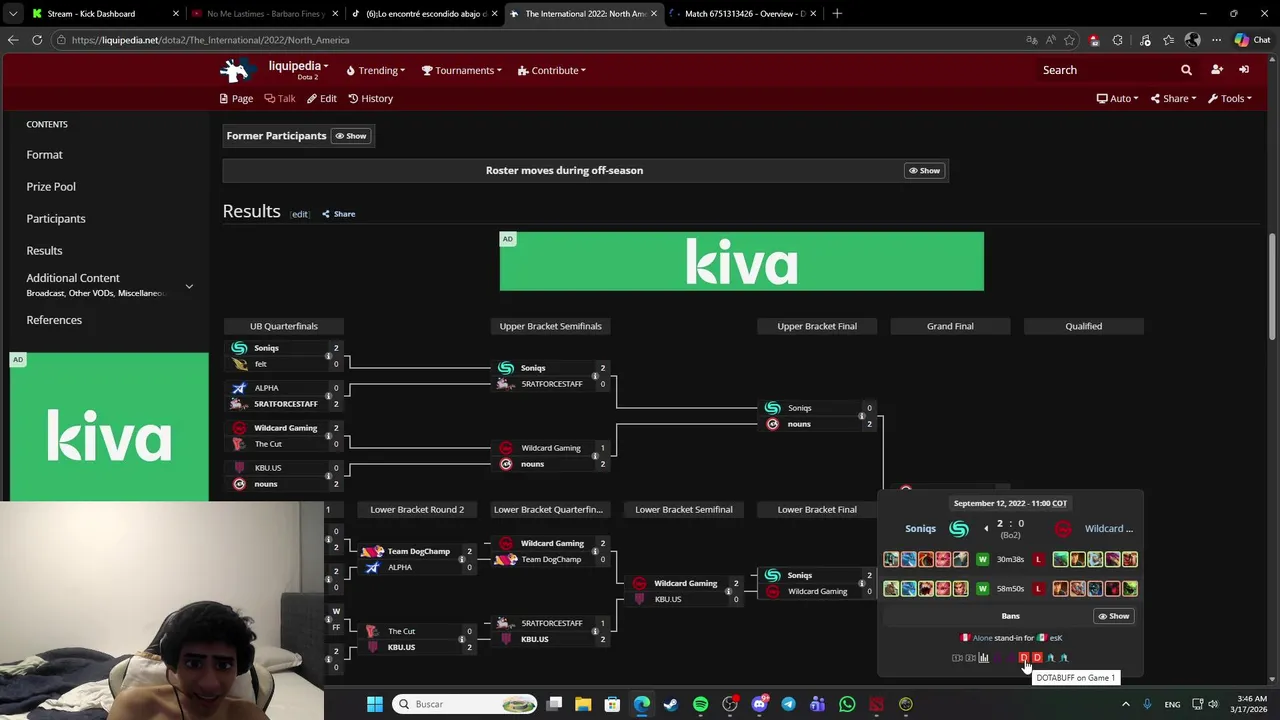Open browser settings and more menu

point(1216,40)
